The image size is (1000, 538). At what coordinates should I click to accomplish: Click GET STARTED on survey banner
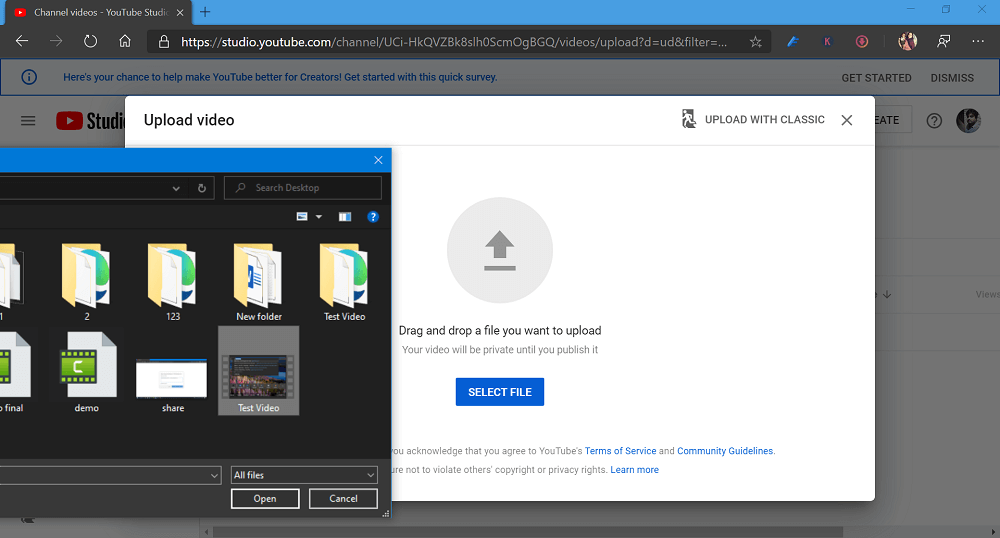coord(876,78)
